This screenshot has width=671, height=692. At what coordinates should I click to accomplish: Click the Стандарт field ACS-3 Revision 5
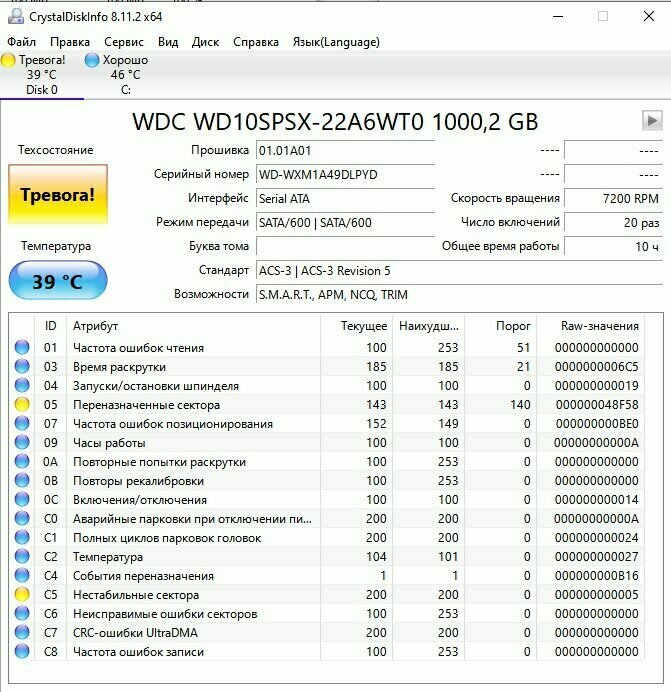coord(459,270)
